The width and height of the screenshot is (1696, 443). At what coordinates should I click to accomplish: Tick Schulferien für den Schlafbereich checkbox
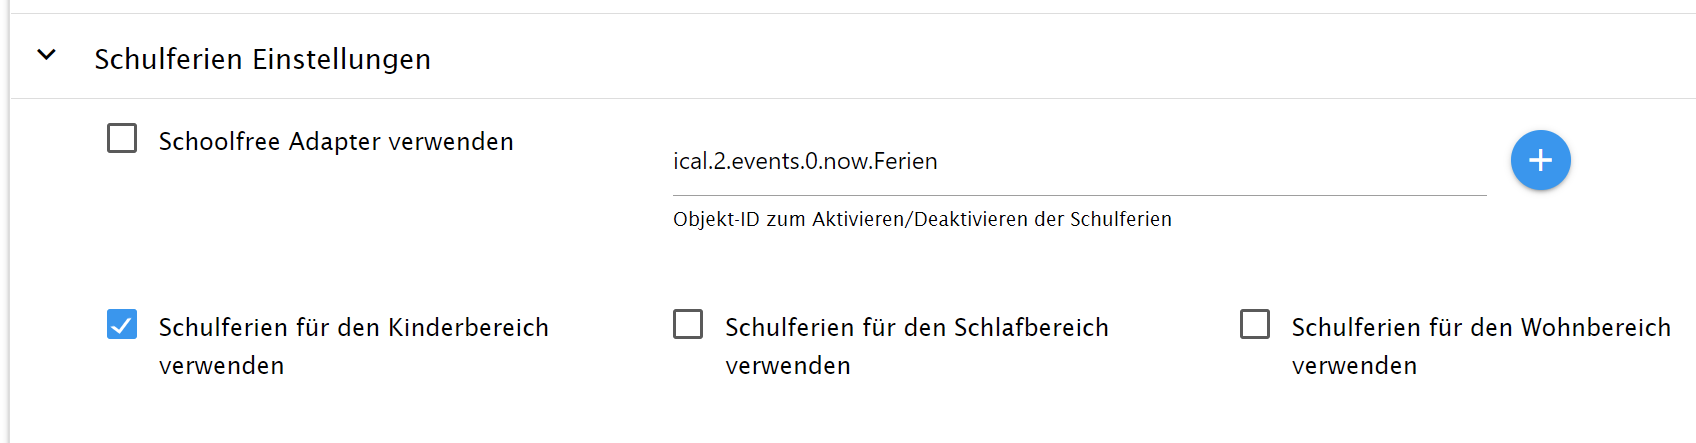tap(688, 324)
